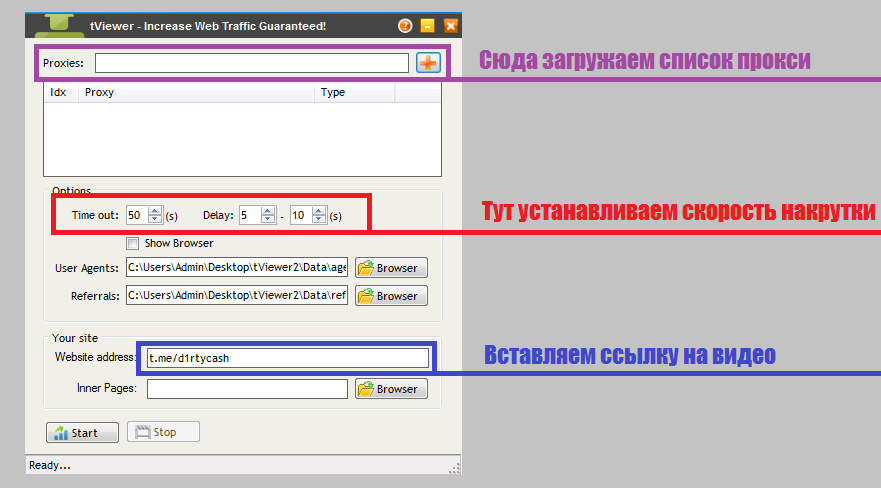Screen dimensions: 881x488
Task: Increase the minimum Delay value
Action: (x=267, y=210)
